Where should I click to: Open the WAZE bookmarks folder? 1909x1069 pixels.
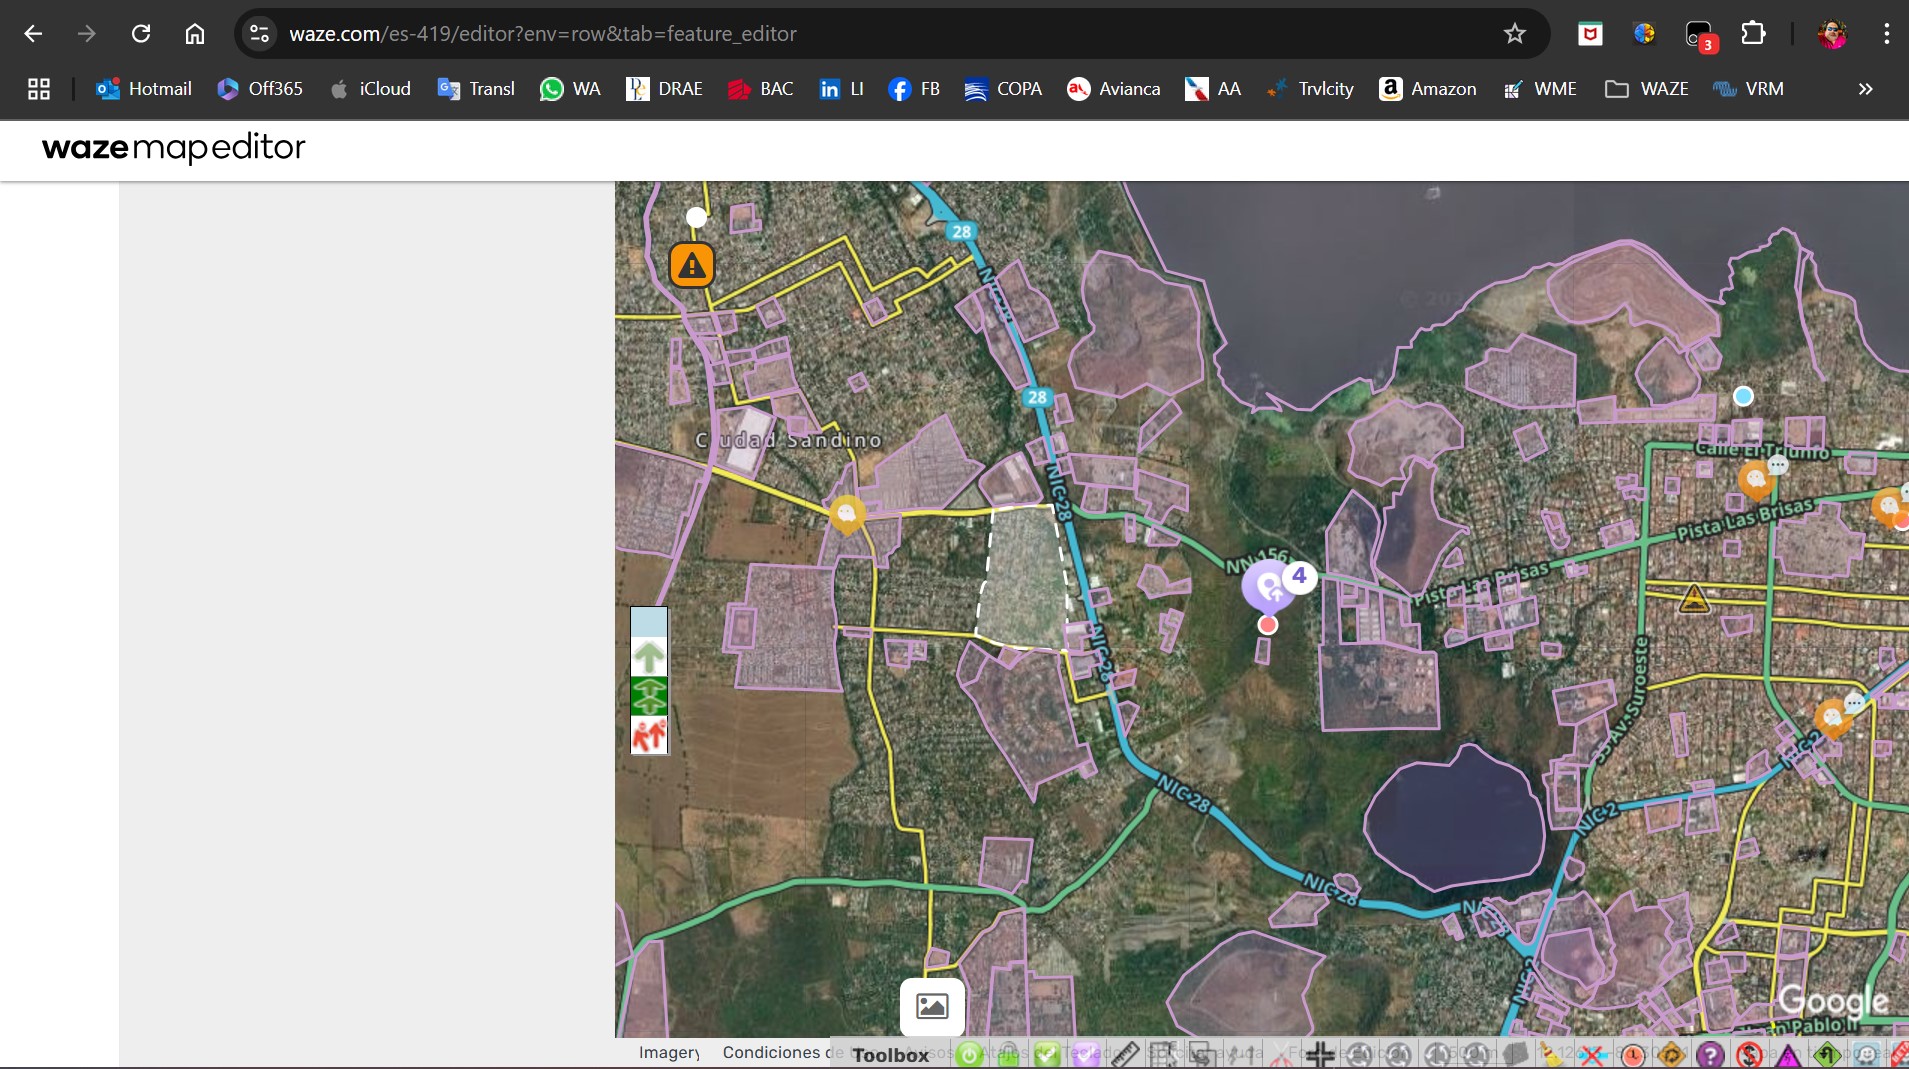tap(1646, 89)
